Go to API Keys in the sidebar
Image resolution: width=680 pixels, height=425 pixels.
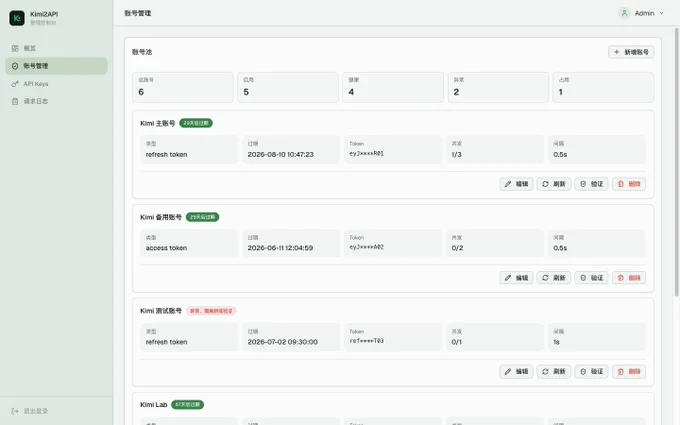(56, 84)
